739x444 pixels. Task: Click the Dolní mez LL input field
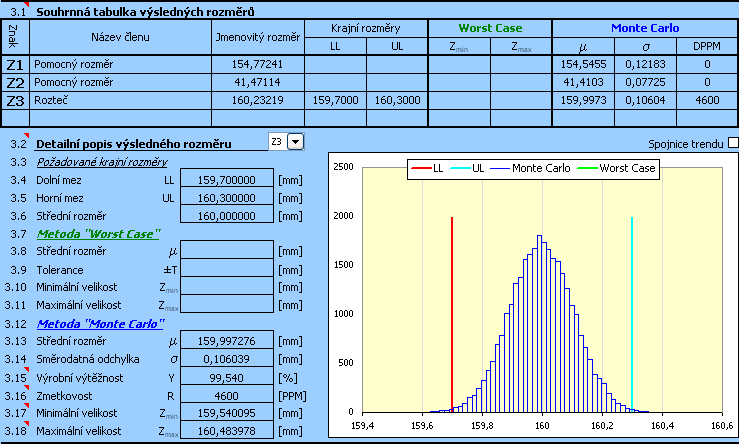225,180
